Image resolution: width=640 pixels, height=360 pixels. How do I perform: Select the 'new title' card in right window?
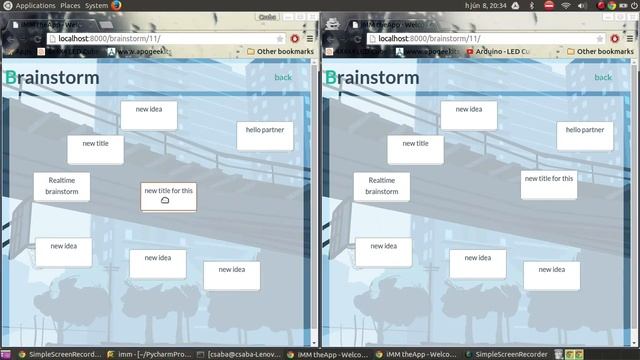(x=416, y=150)
